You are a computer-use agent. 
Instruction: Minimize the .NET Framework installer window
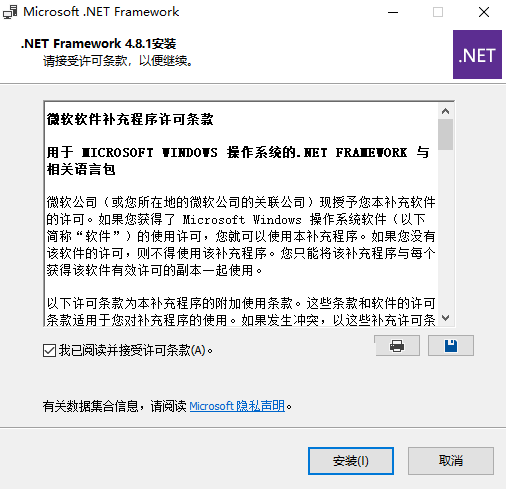pos(393,12)
